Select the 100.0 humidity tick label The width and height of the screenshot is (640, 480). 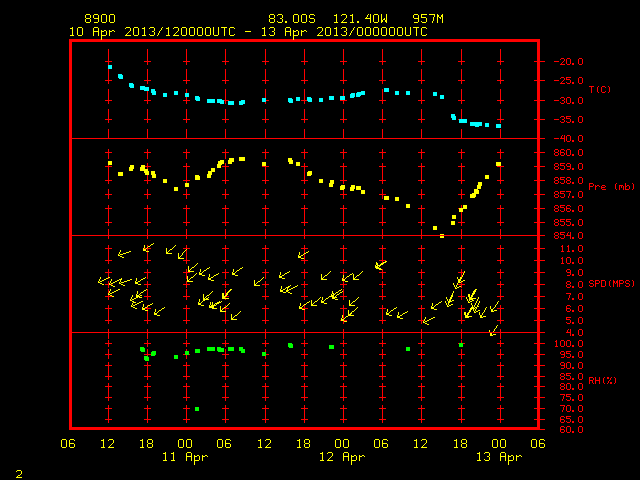tap(569, 344)
